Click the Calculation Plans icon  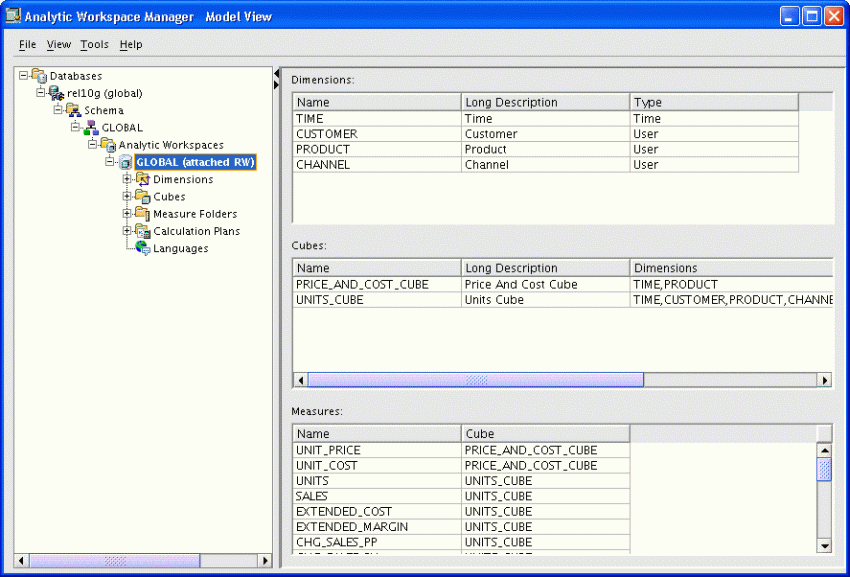tap(143, 232)
